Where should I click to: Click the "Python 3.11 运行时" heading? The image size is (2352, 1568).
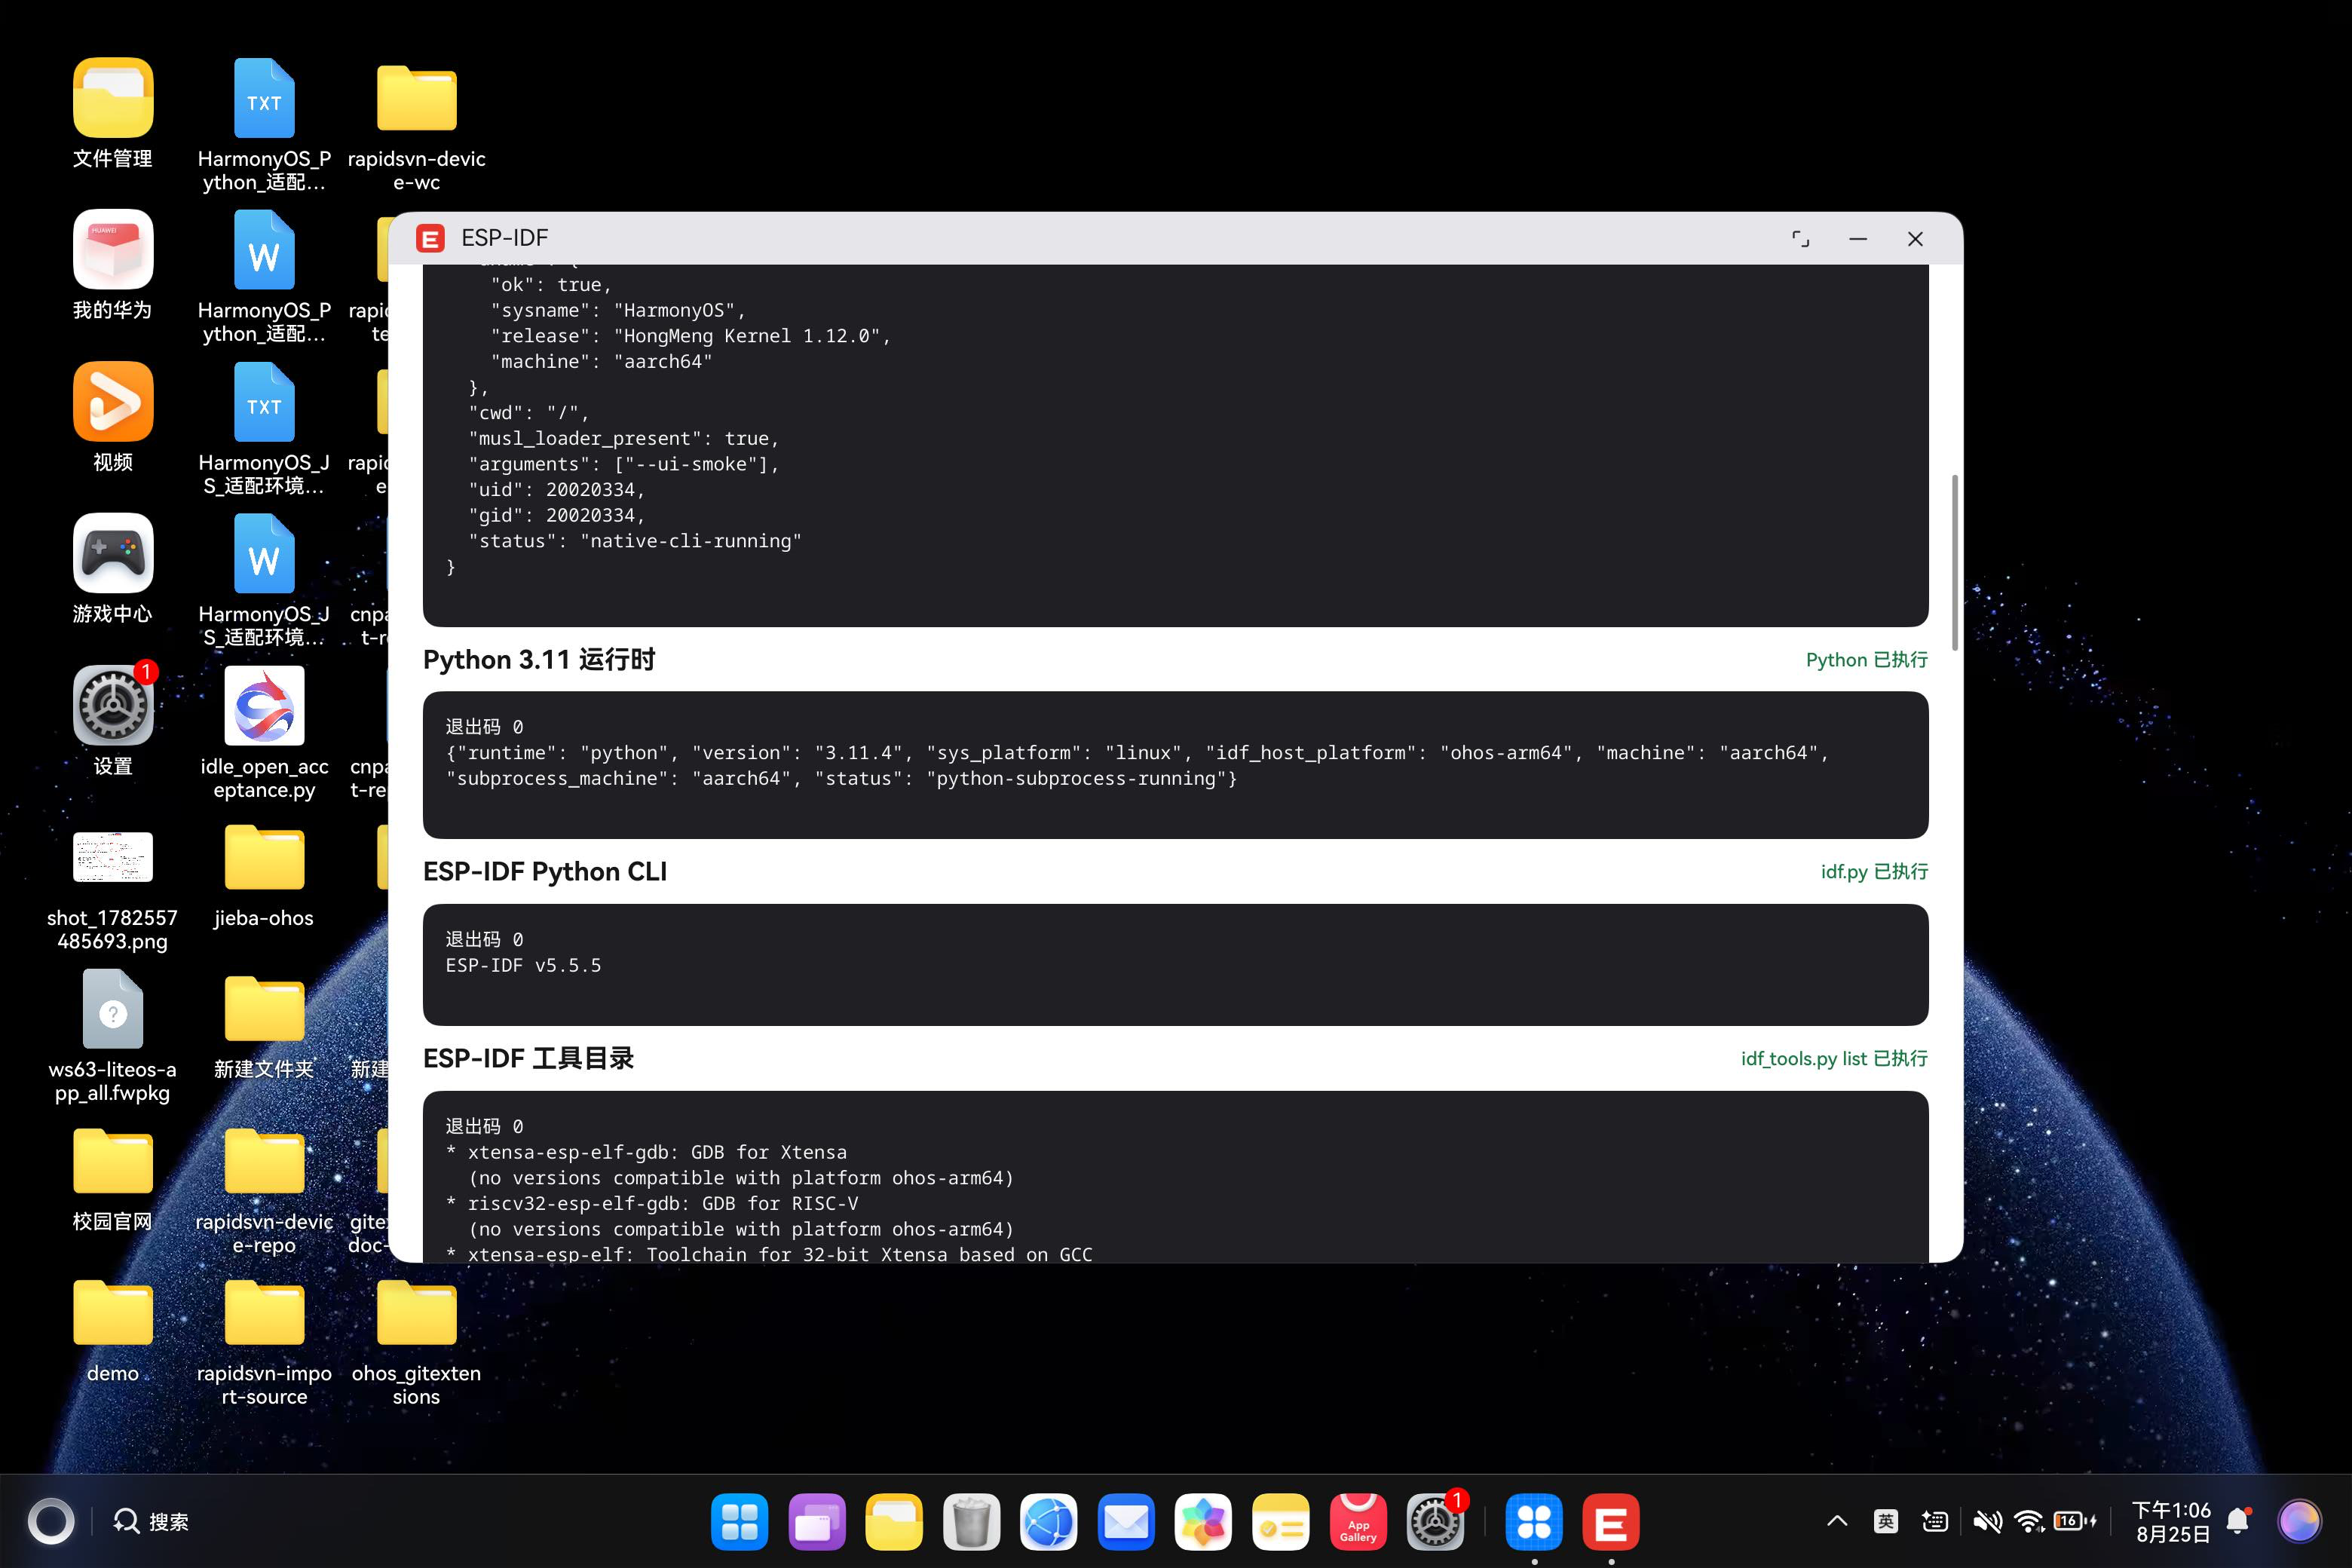pos(539,660)
